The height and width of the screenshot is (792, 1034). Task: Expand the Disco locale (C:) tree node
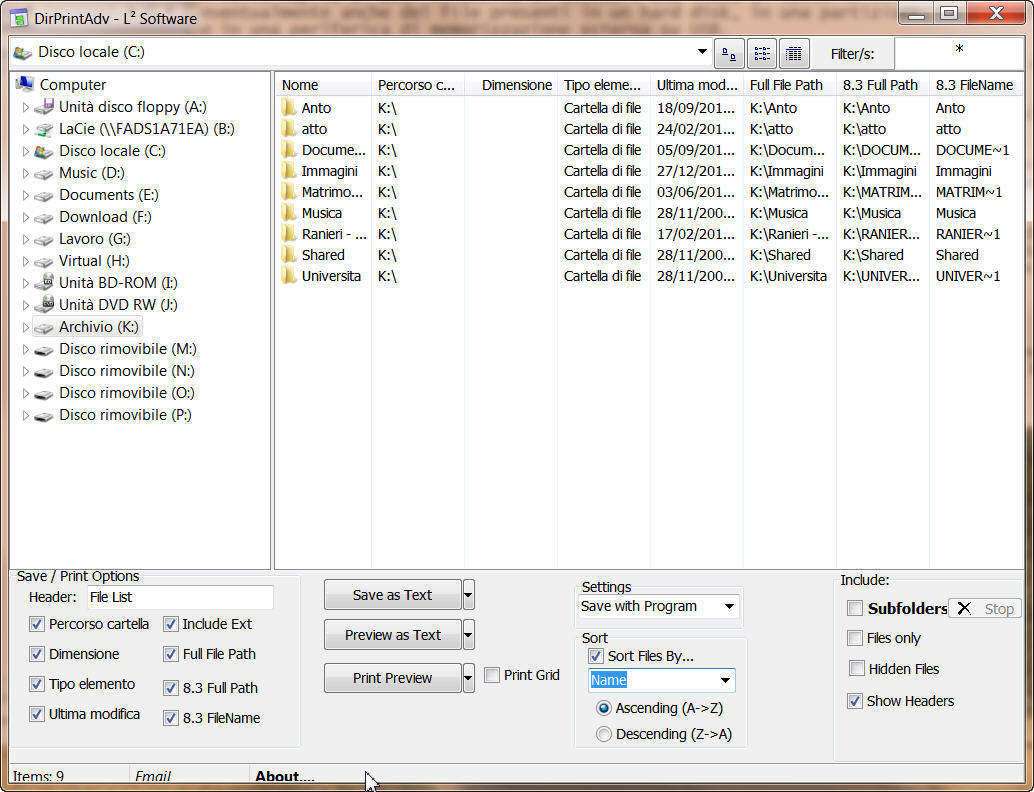[x=26, y=152]
